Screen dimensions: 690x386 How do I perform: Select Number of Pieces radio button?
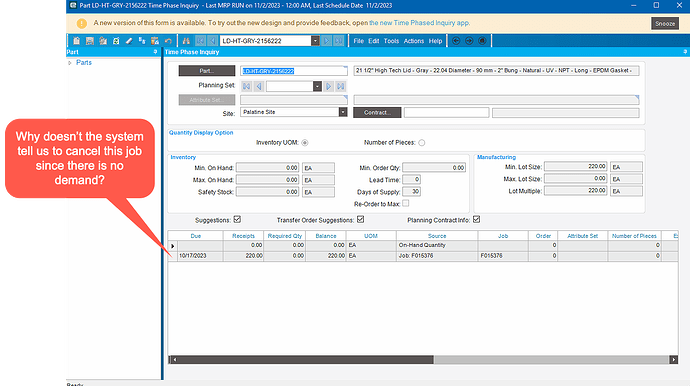click(x=422, y=143)
